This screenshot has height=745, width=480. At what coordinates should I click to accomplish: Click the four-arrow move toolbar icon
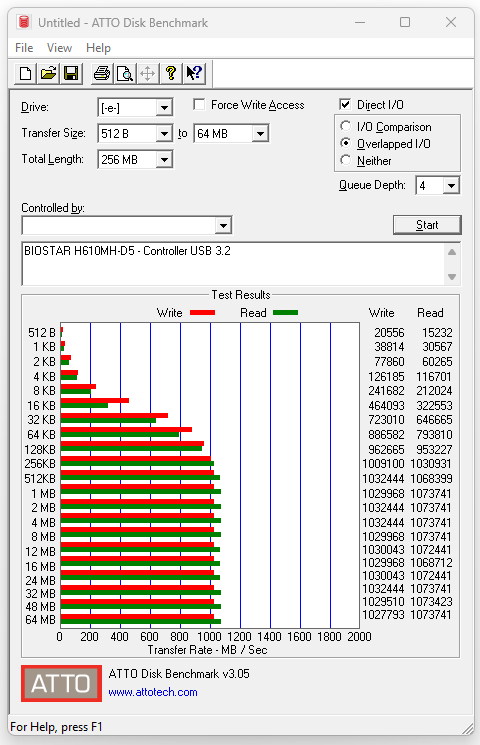pyautogui.click(x=148, y=74)
